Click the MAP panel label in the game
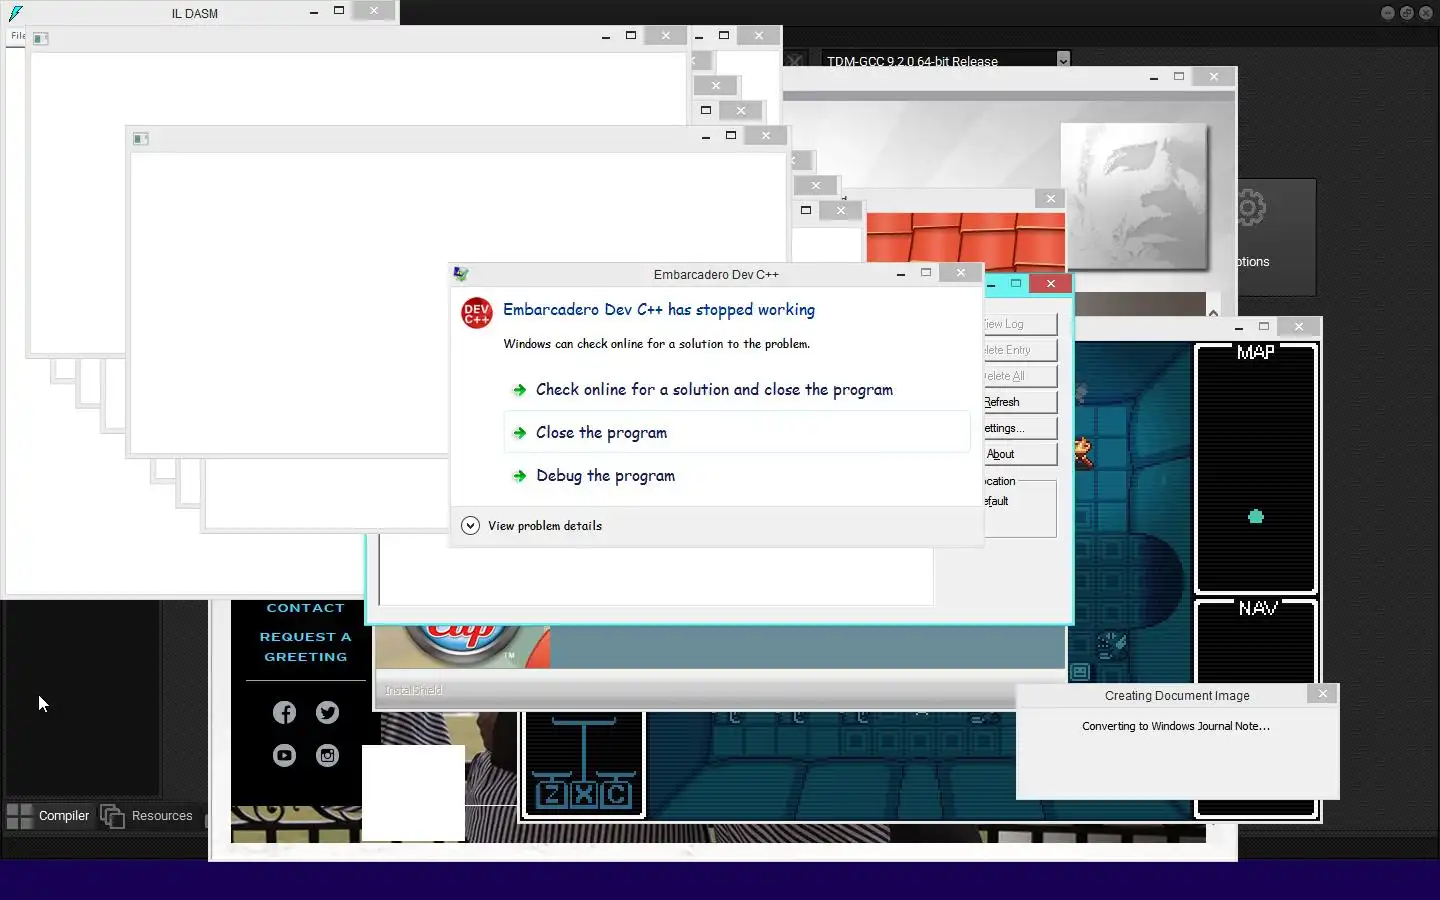Image resolution: width=1440 pixels, height=900 pixels. [x=1256, y=352]
